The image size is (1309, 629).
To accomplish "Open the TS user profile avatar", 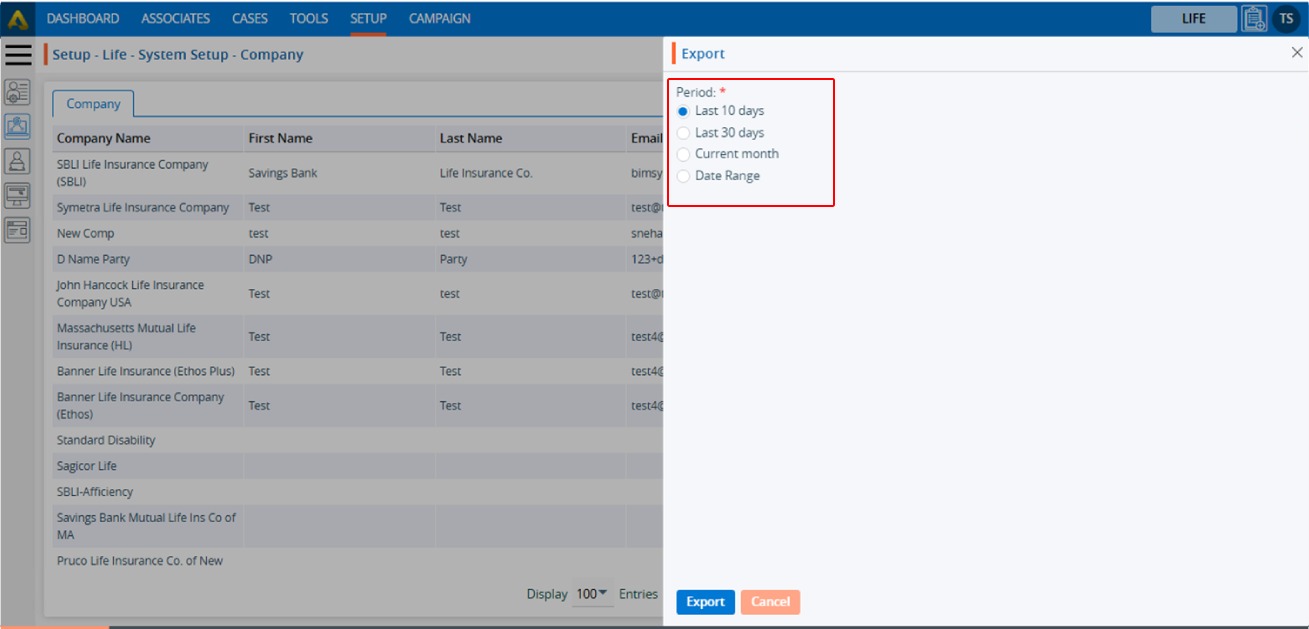I will coord(1286,19).
